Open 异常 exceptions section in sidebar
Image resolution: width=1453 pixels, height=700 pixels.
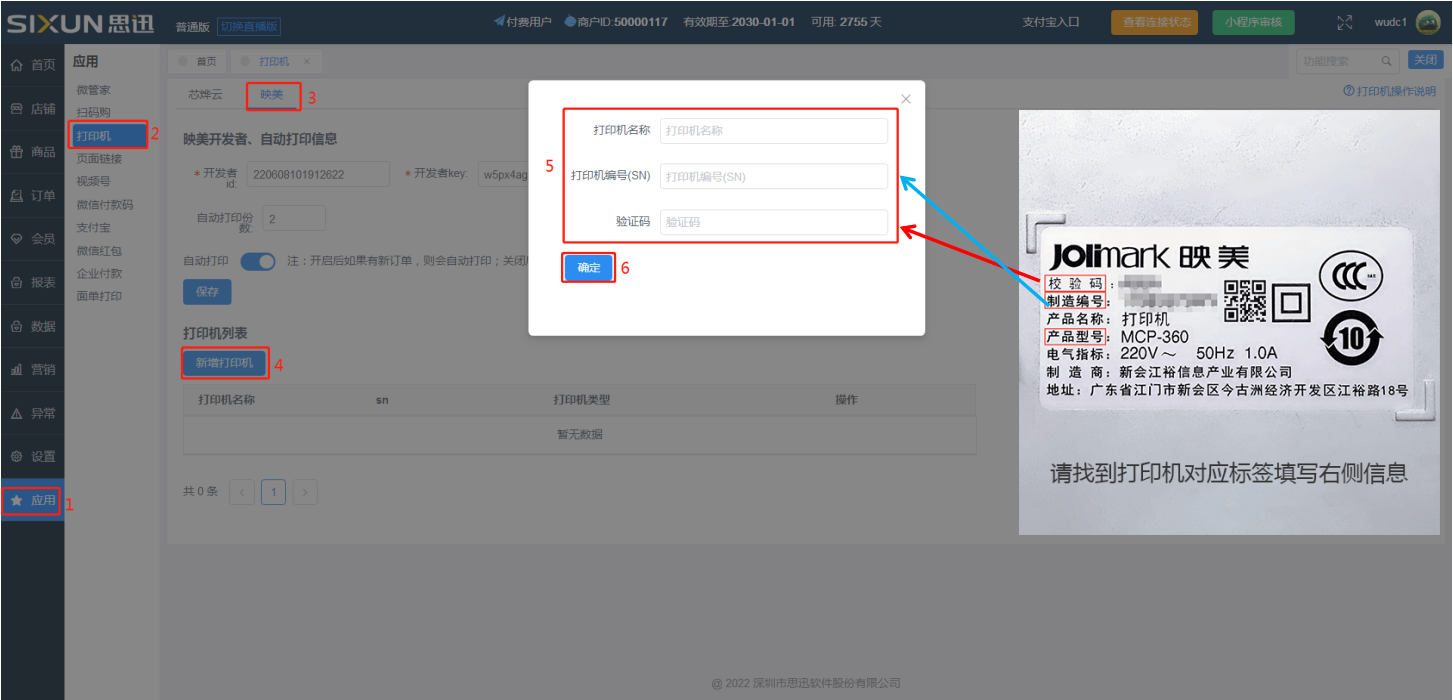coord(32,413)
